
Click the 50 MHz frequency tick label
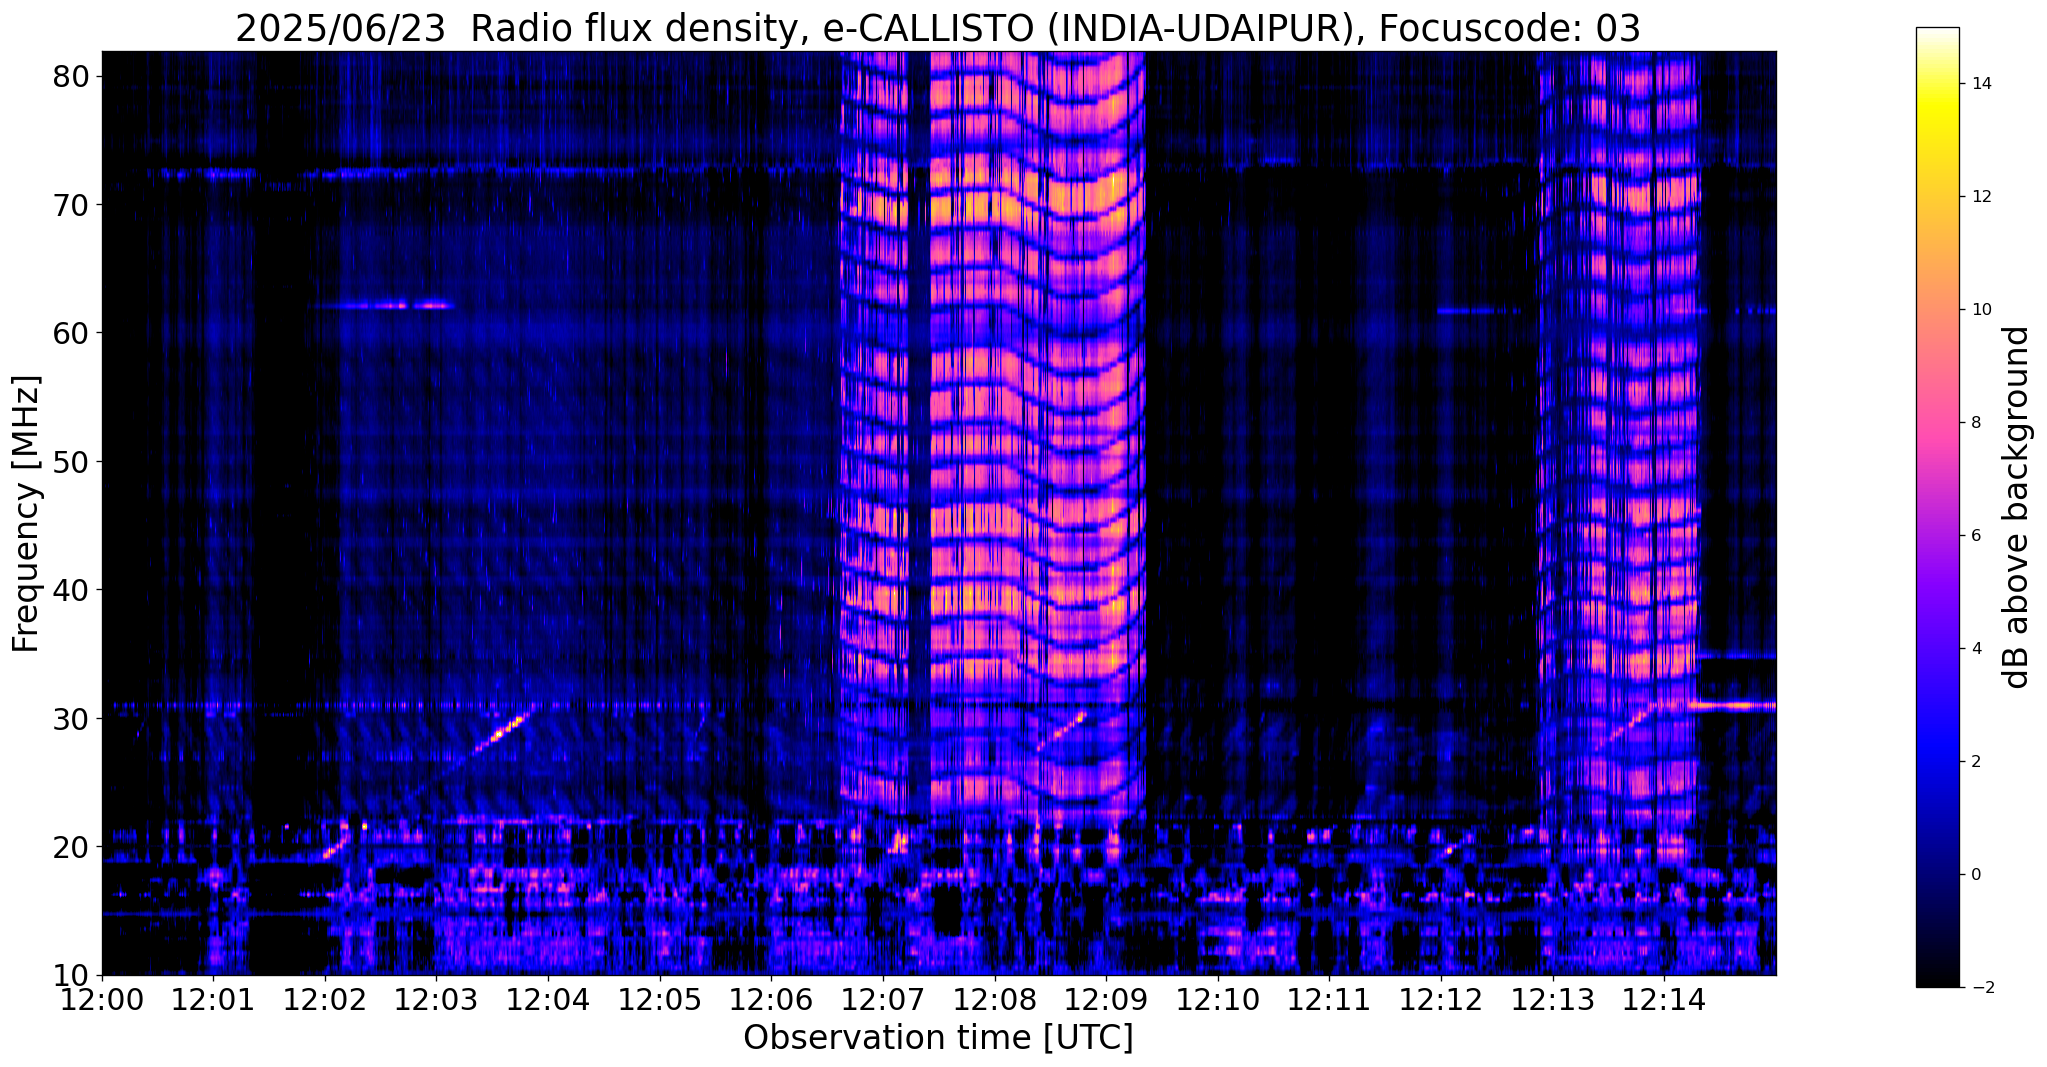coord(71,462)
